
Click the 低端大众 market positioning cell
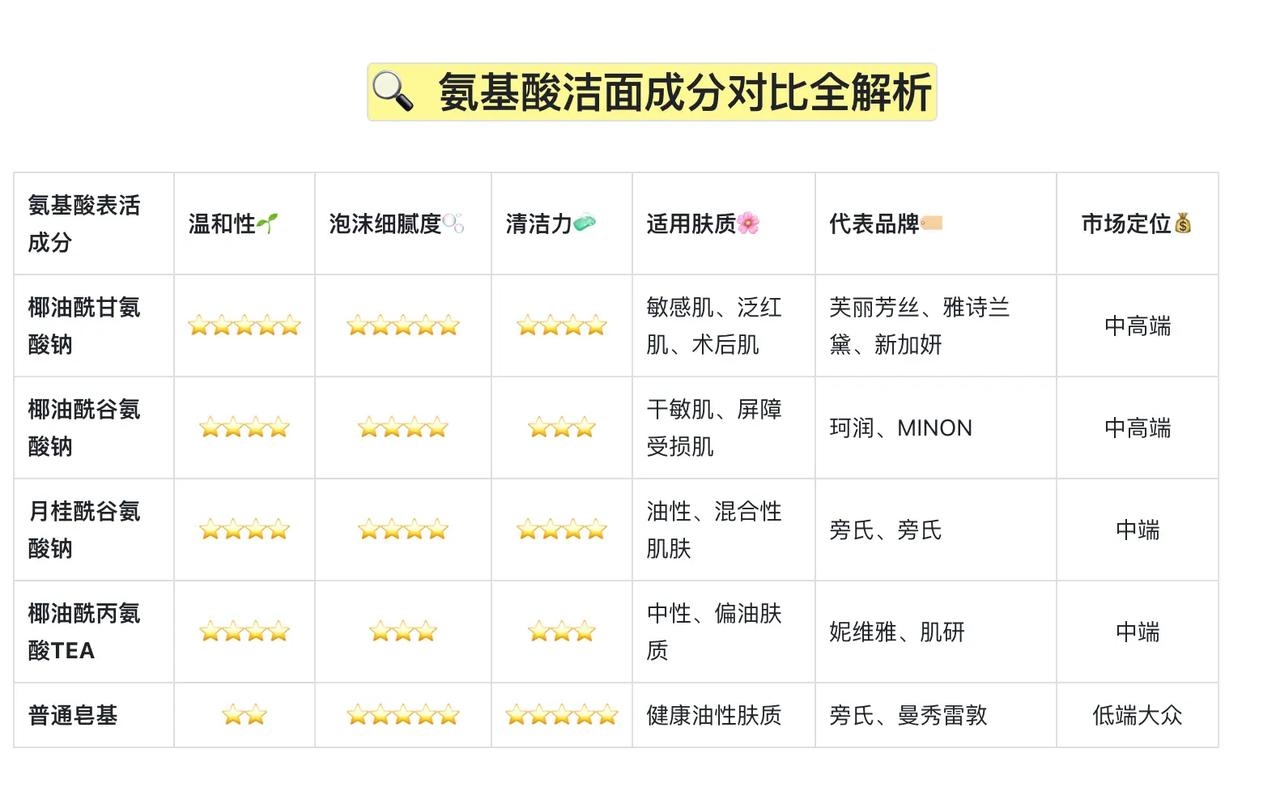click(1137, 715)
